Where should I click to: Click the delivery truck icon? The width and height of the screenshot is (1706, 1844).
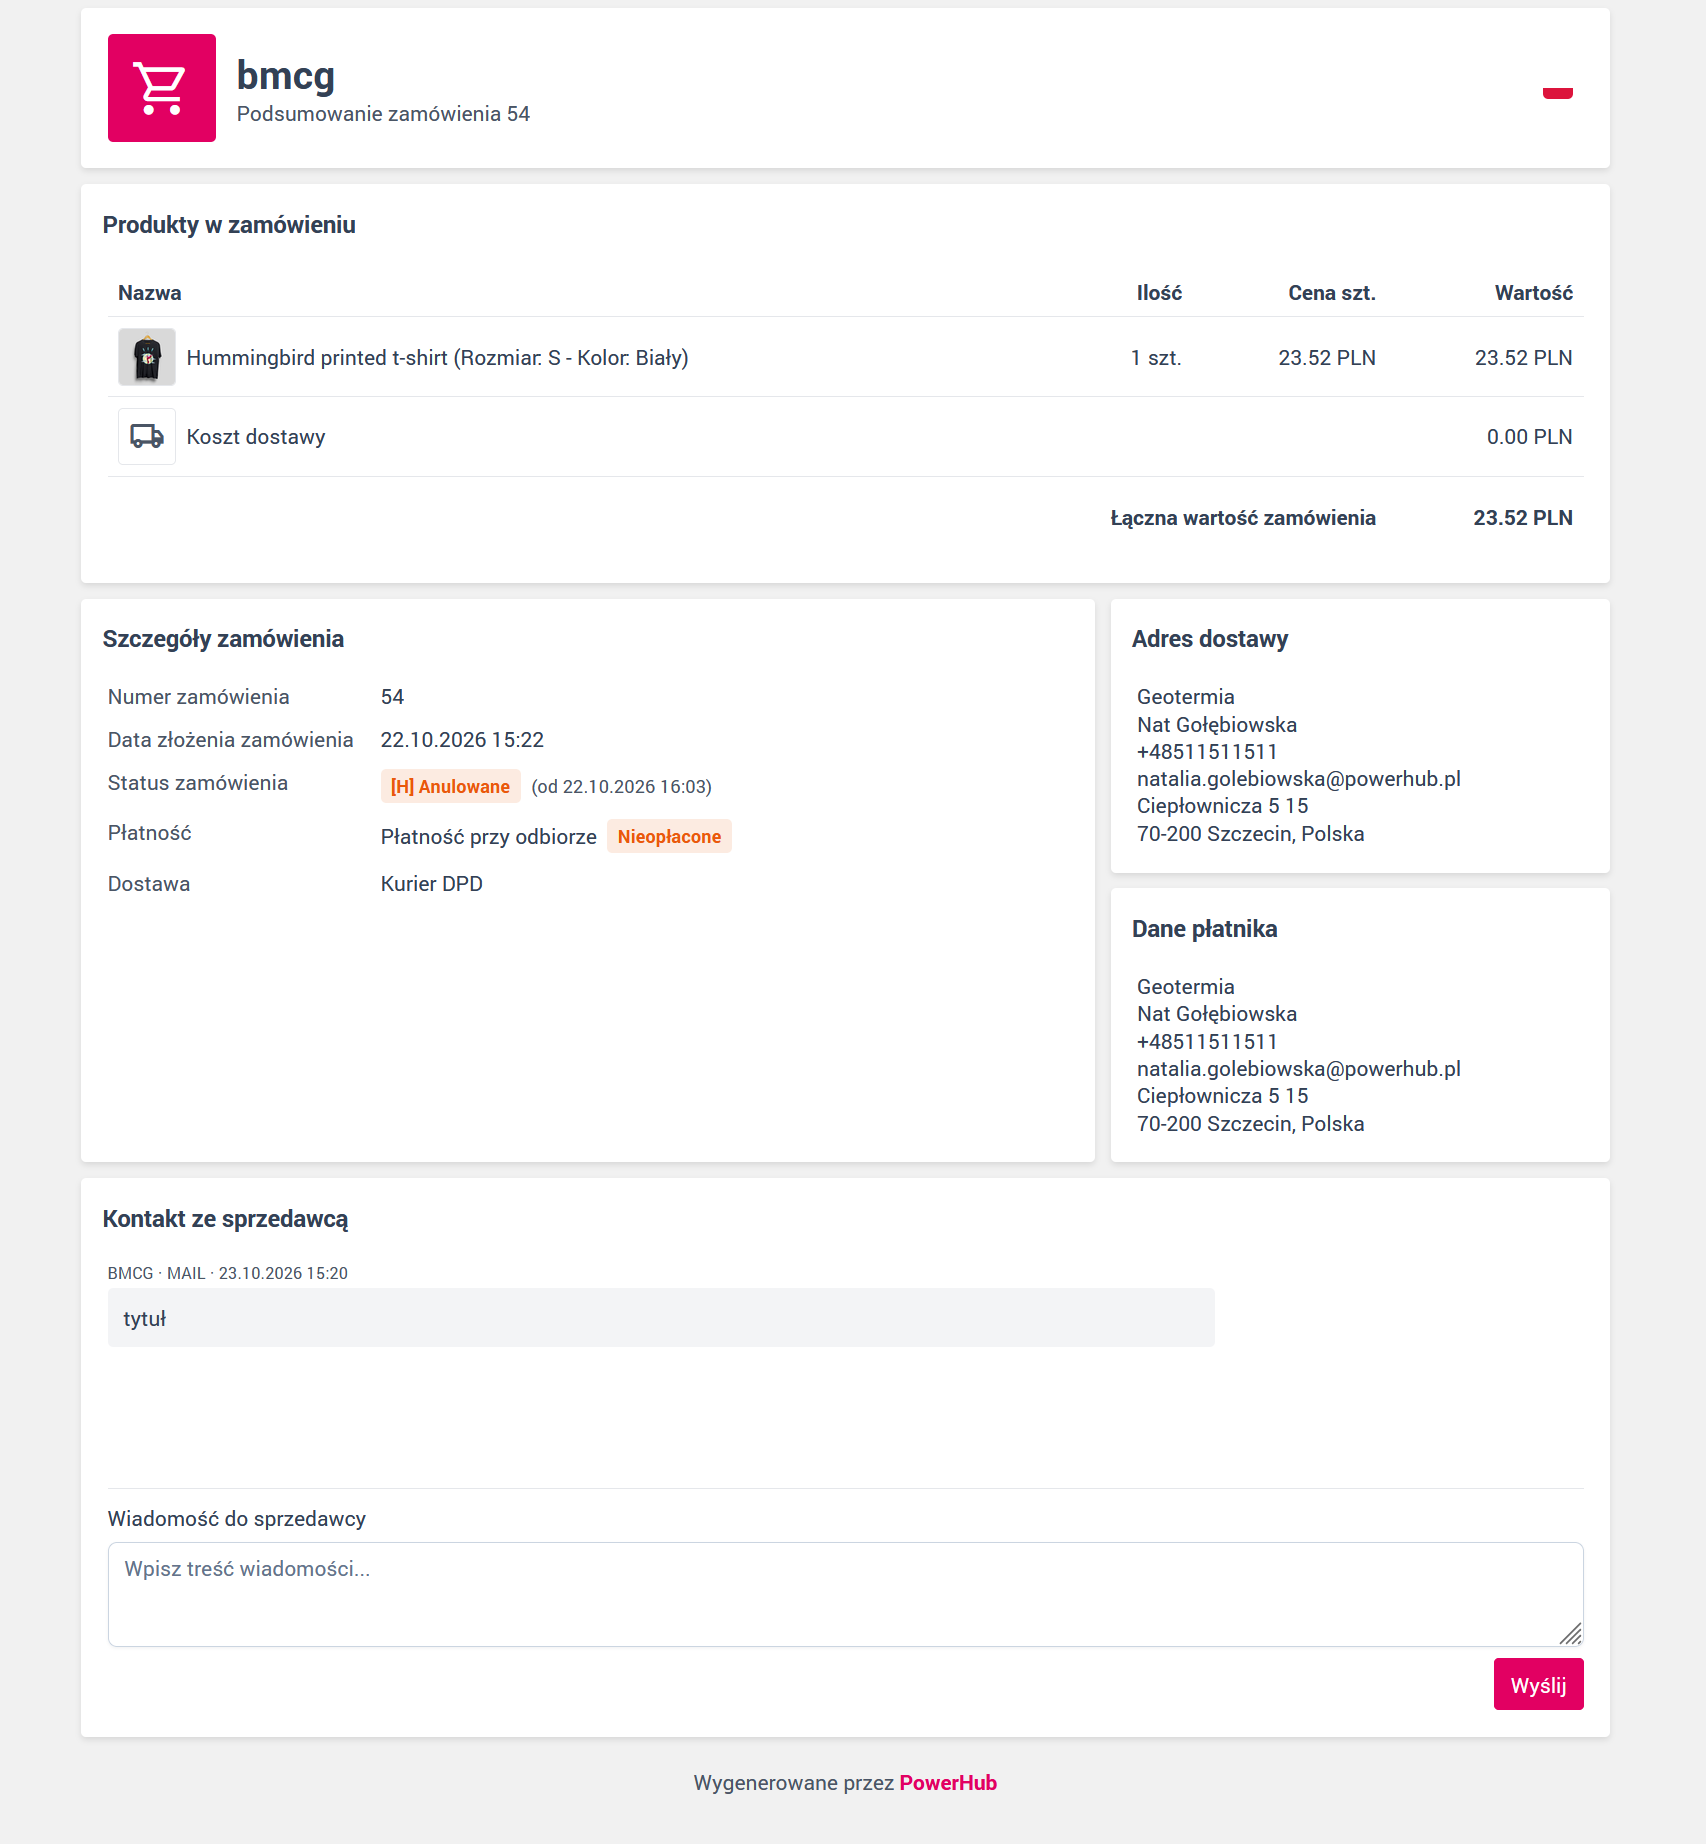tap(147, 436)
